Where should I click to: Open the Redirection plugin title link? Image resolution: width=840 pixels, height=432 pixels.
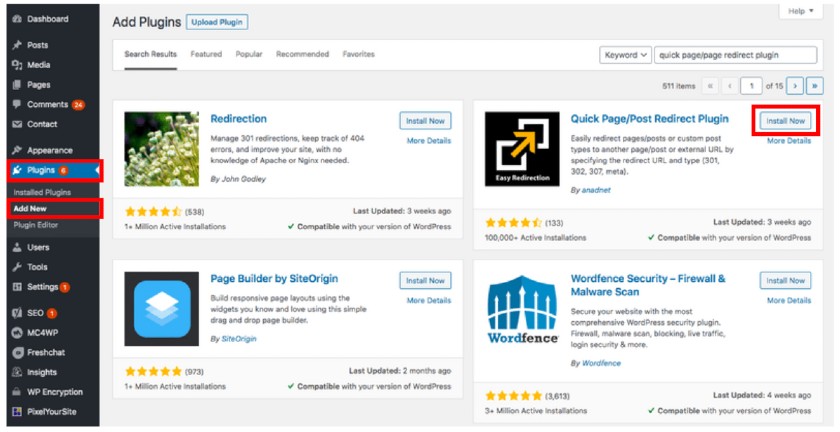(x=238, y=119)
